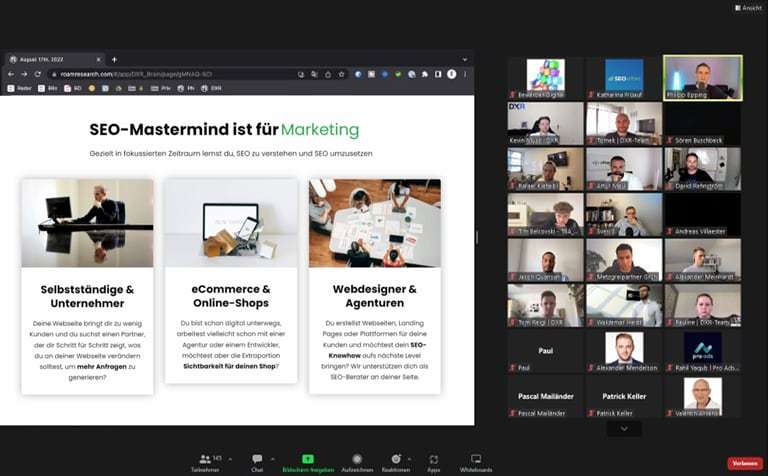
Task: Open the yellow smiley bookmark
Action: [x=92, y=89]
